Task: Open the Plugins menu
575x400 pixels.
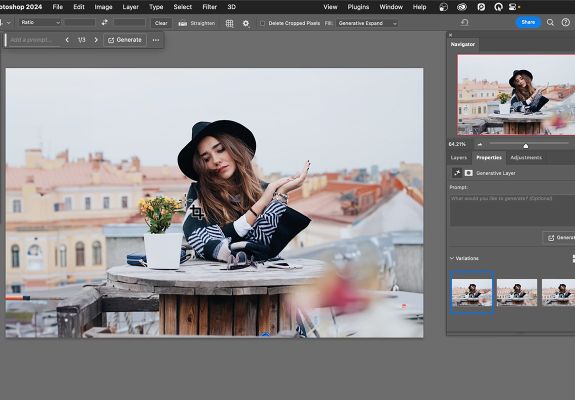Action: (x=358, y=7)
